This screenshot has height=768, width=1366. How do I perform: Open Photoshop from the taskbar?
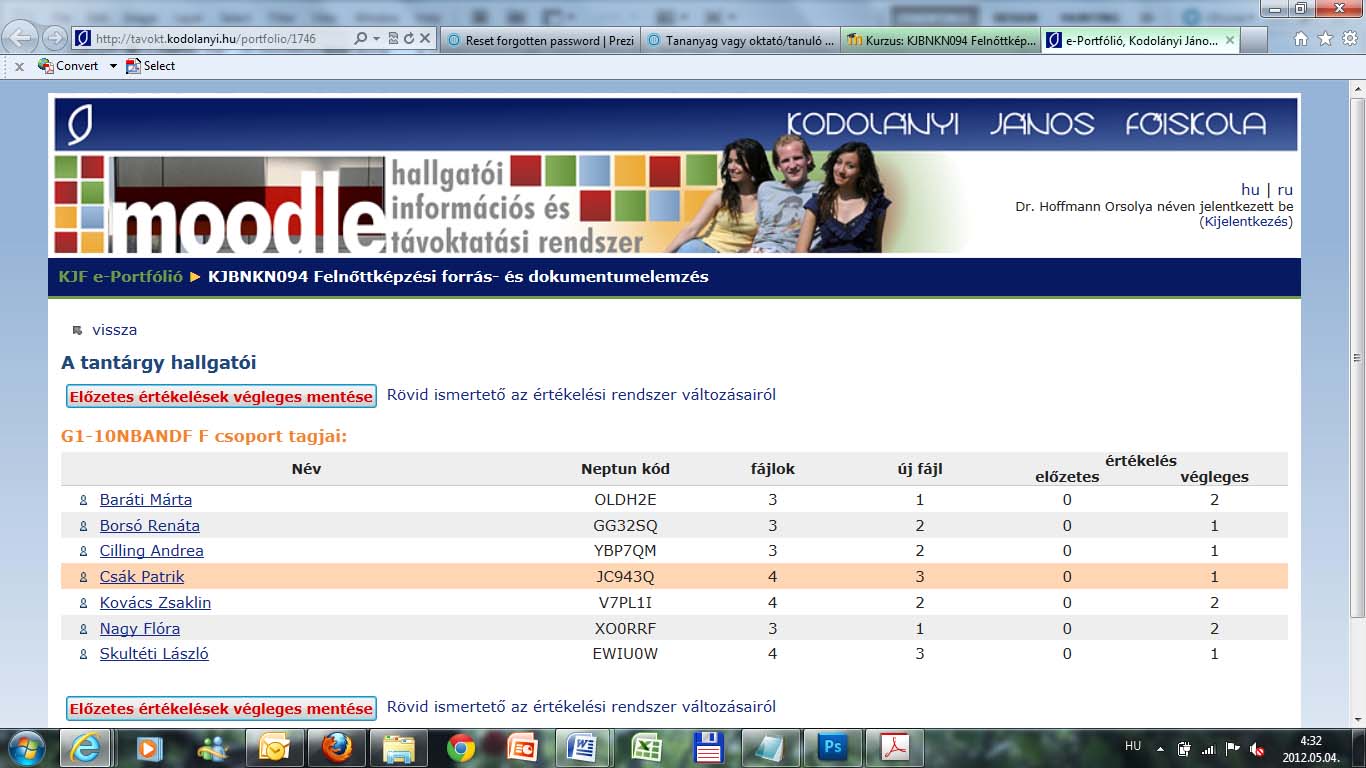click(832, 747)
